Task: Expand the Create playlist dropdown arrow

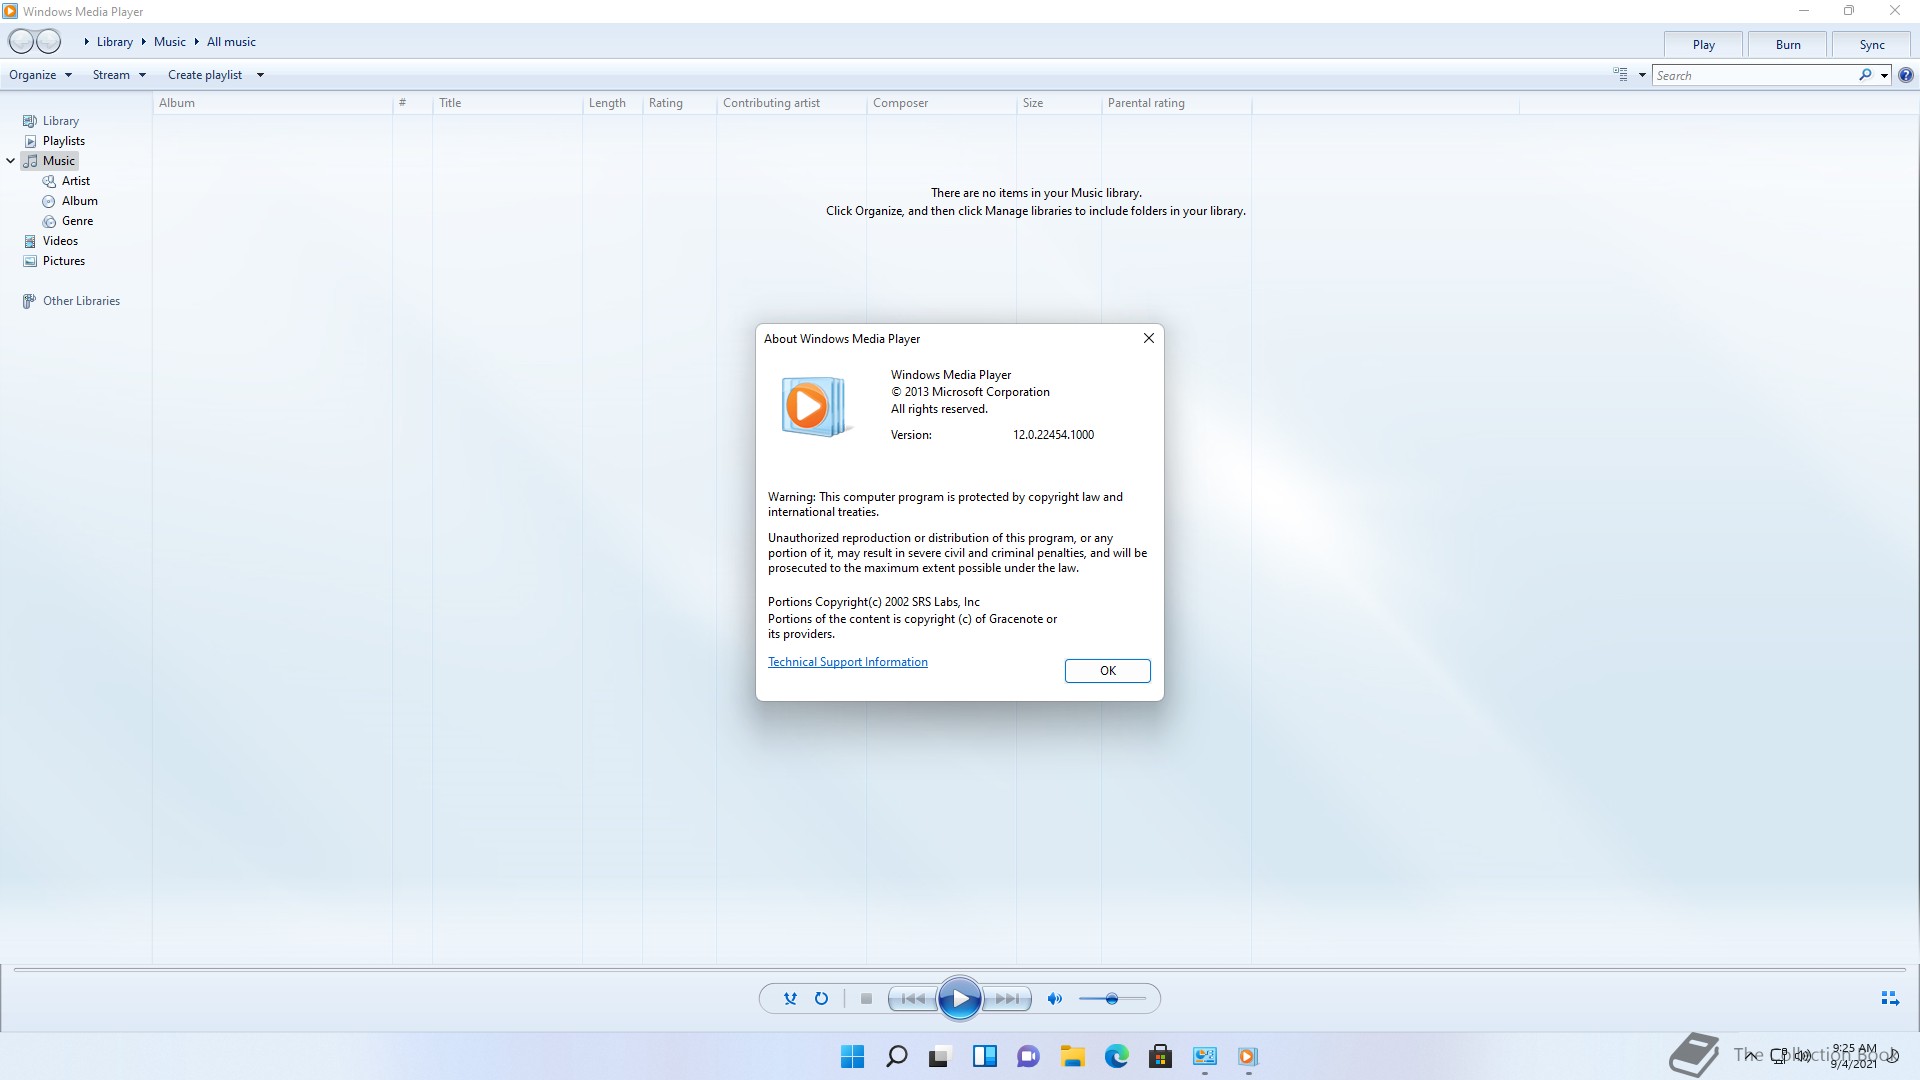Action: (260, 75)
